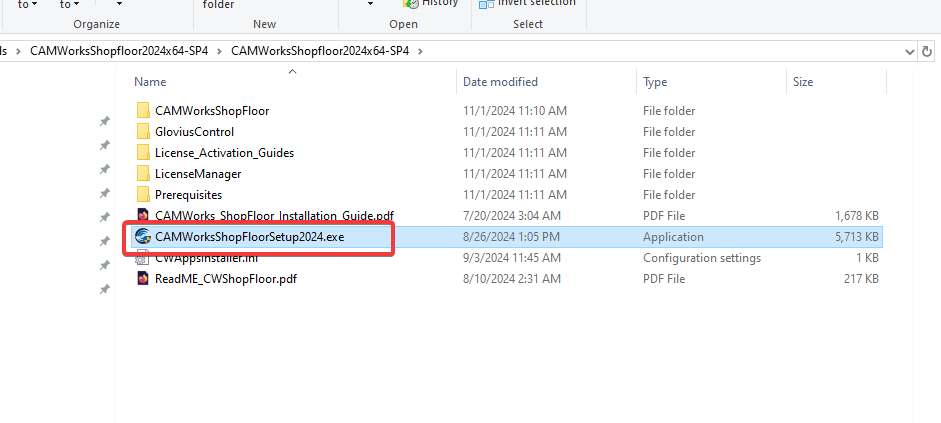Select the GloviusControl folder icon
Viewport: 941px width, 423px height.
[x=143, y=131]
